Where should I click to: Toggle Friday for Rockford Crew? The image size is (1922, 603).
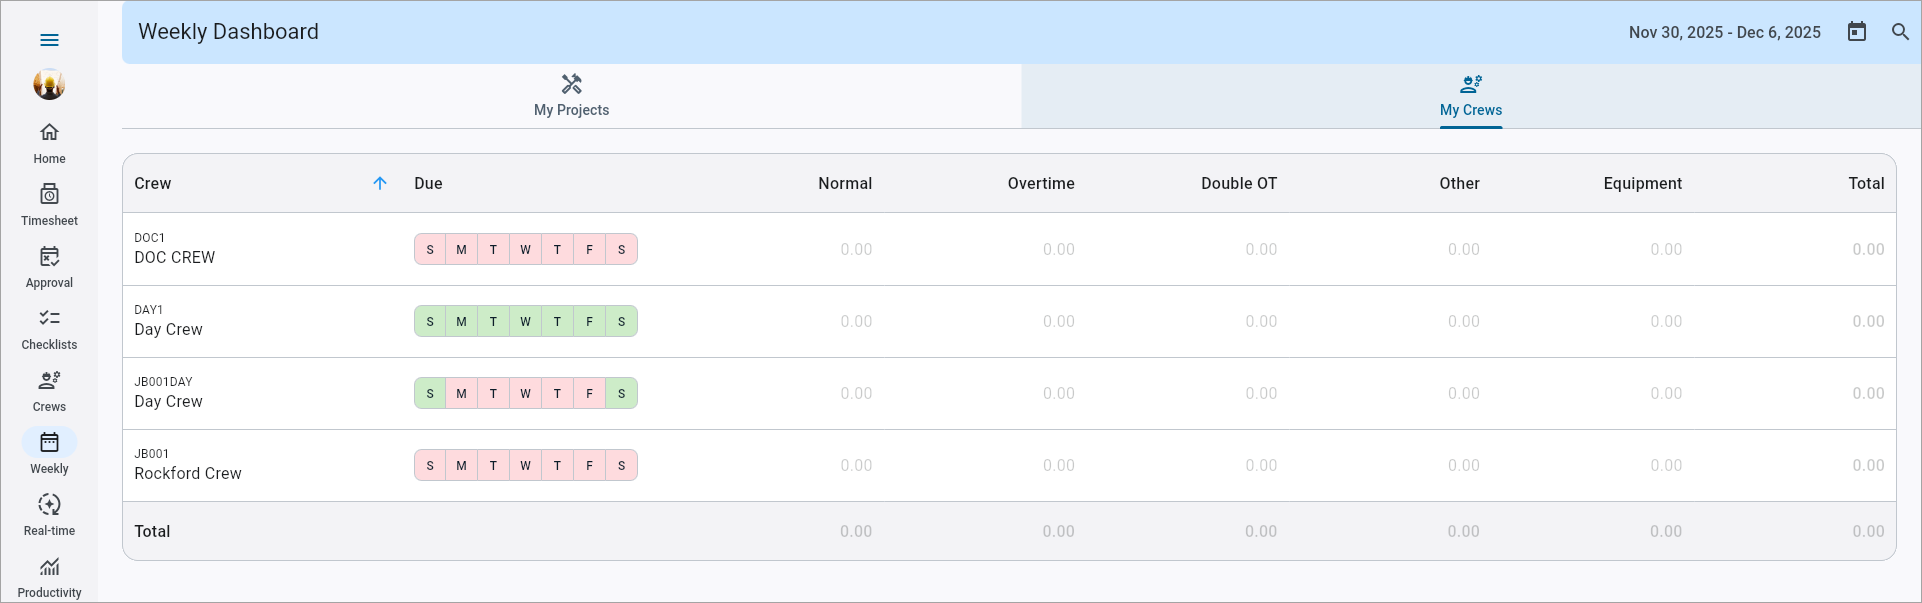[589, 466]
